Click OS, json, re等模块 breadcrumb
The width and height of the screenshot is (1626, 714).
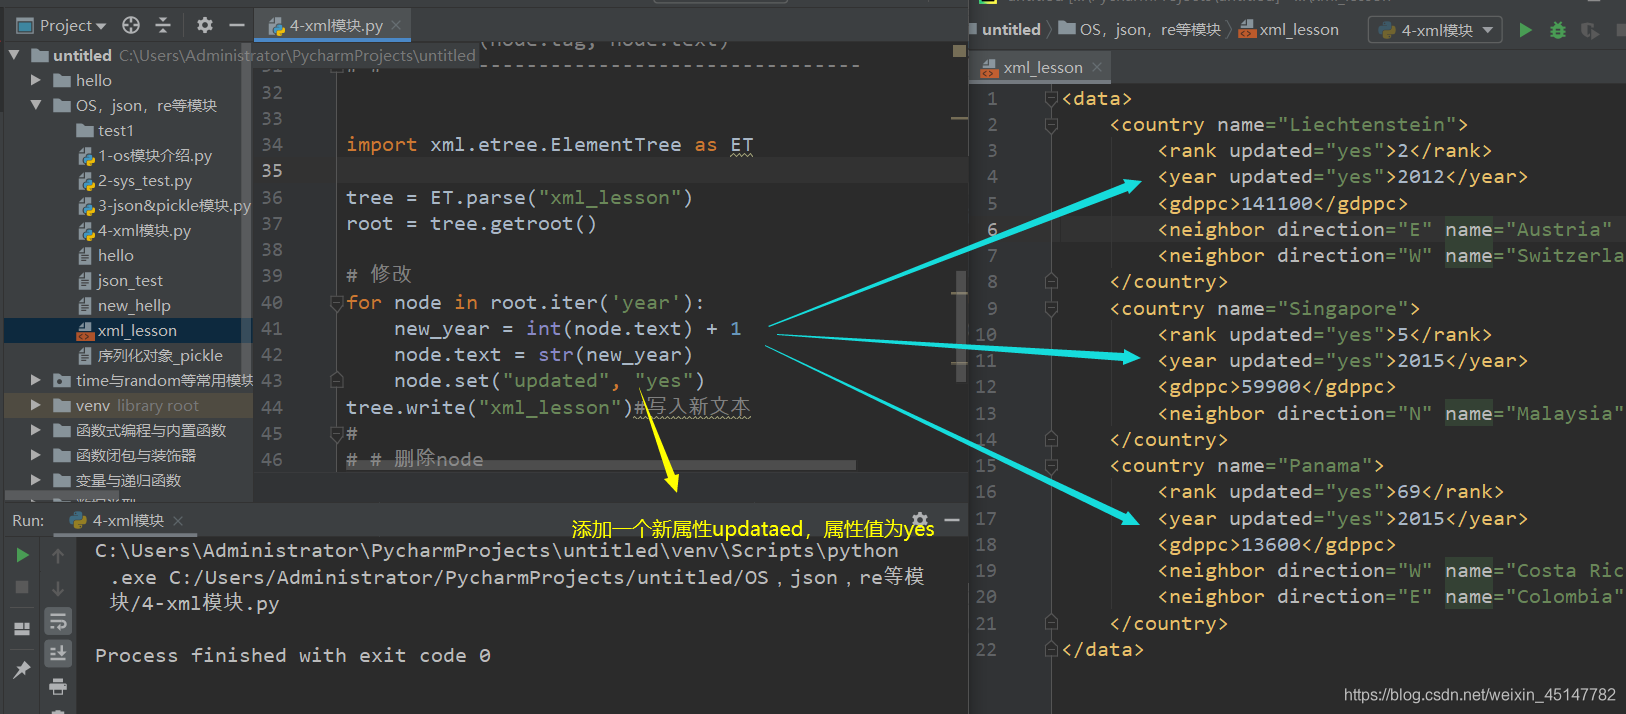(x=1140, y=29)
